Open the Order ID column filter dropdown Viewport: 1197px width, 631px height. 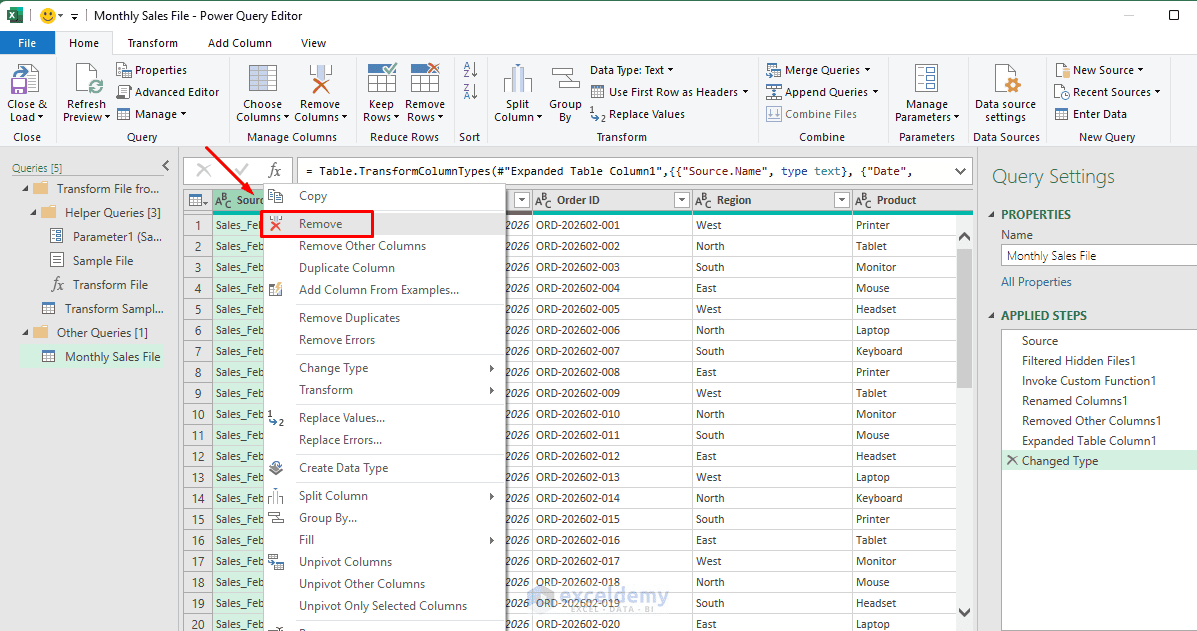coord(682,200)
